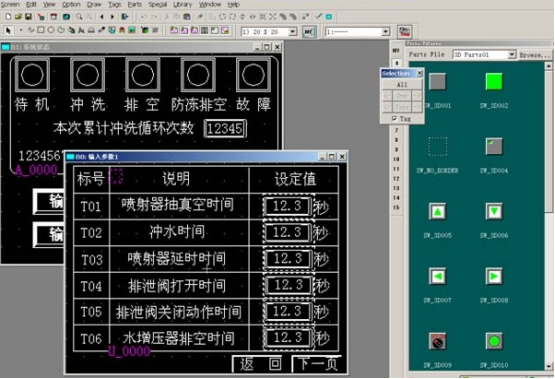Select the rectangle drawing tool
This screenshot has height=379, width=555.
point(41,30)
